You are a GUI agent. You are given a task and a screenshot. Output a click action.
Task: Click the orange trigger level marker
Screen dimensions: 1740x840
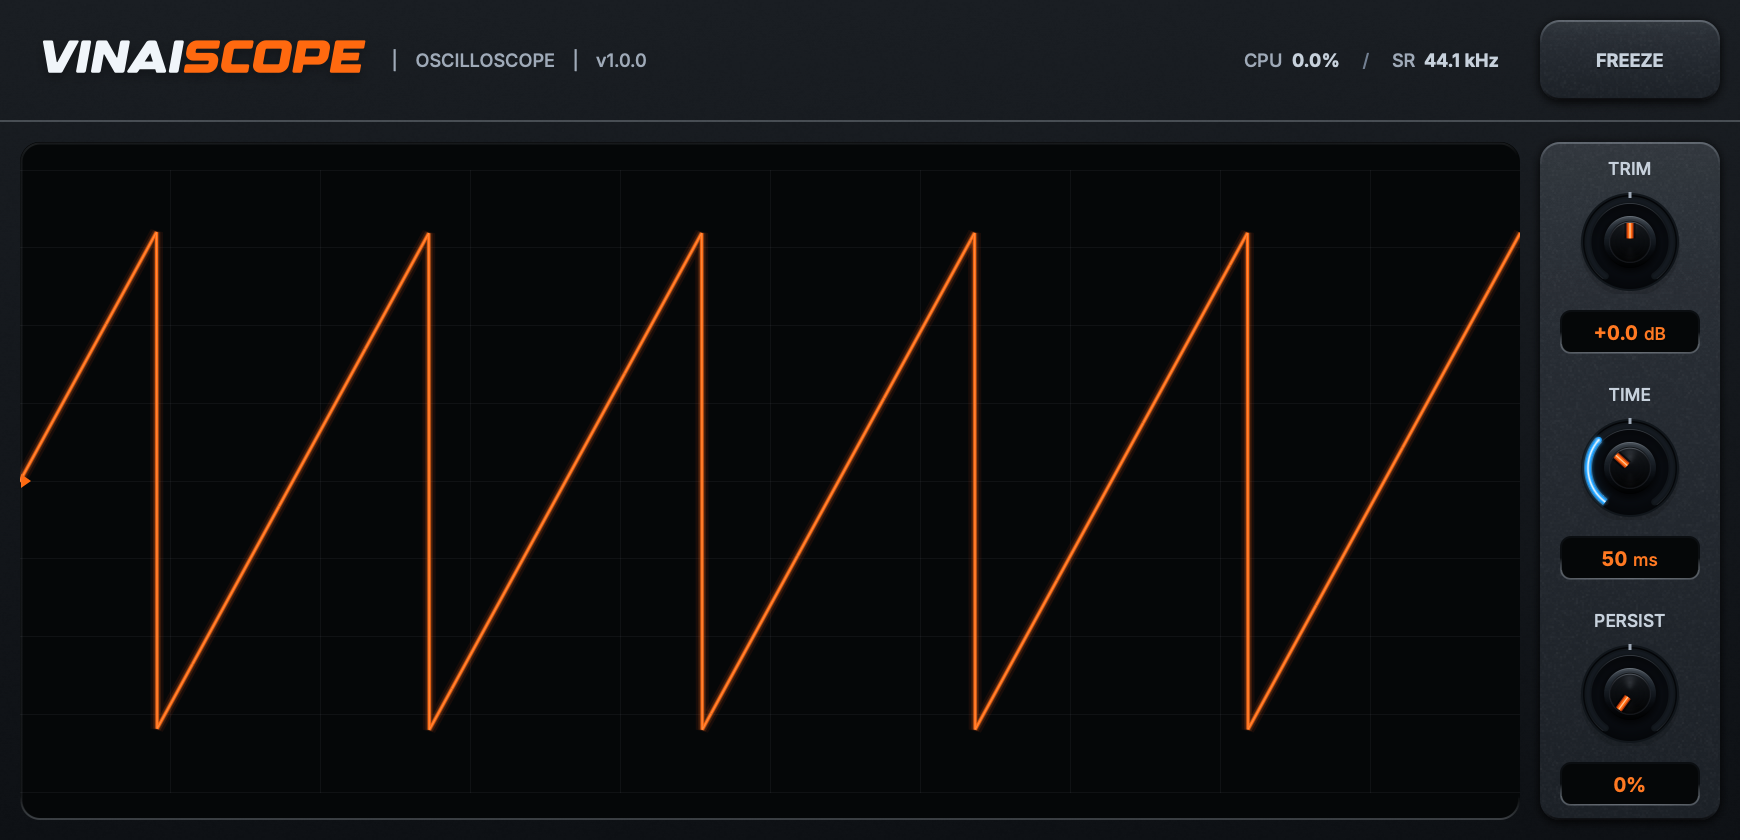[x=25, y=481]
